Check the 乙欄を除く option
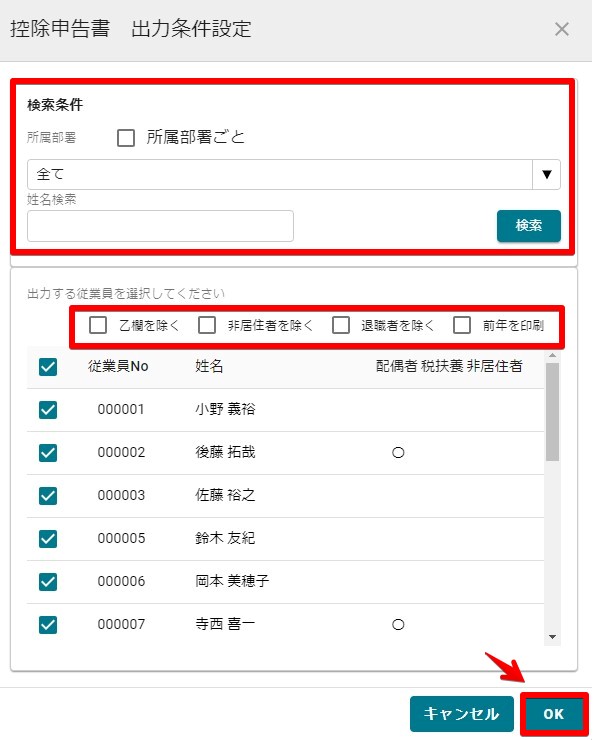594x740 pixels. (98, 325)
